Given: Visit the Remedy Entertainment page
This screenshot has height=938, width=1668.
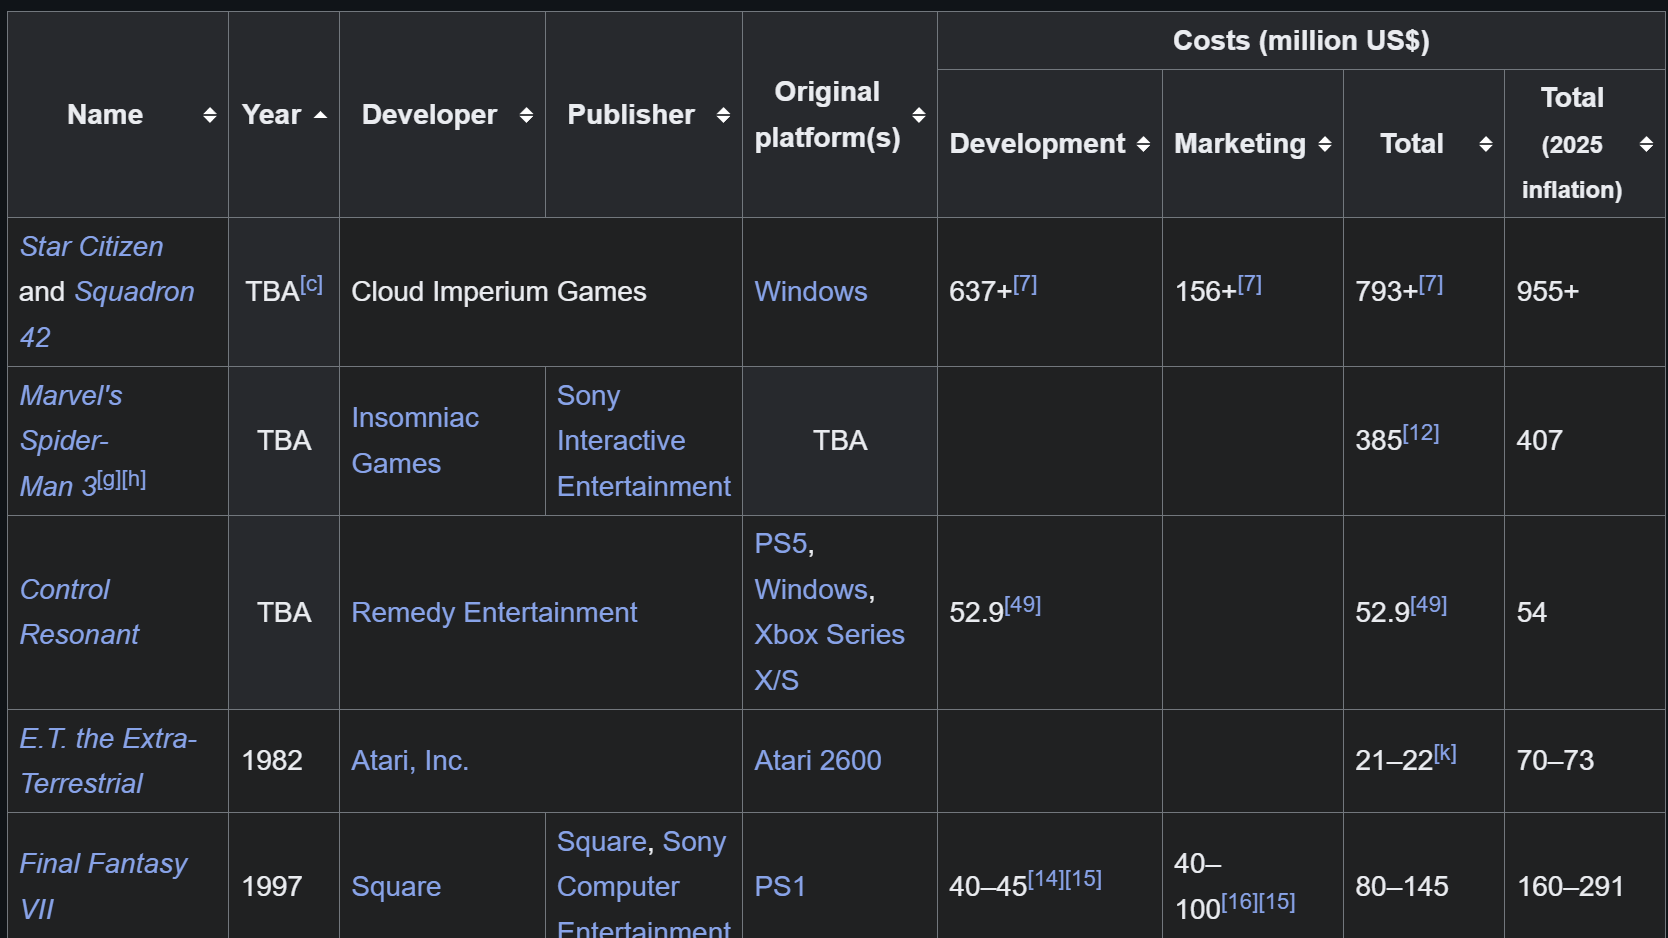Looking at the screenshot, I should (x=494, y=613).
